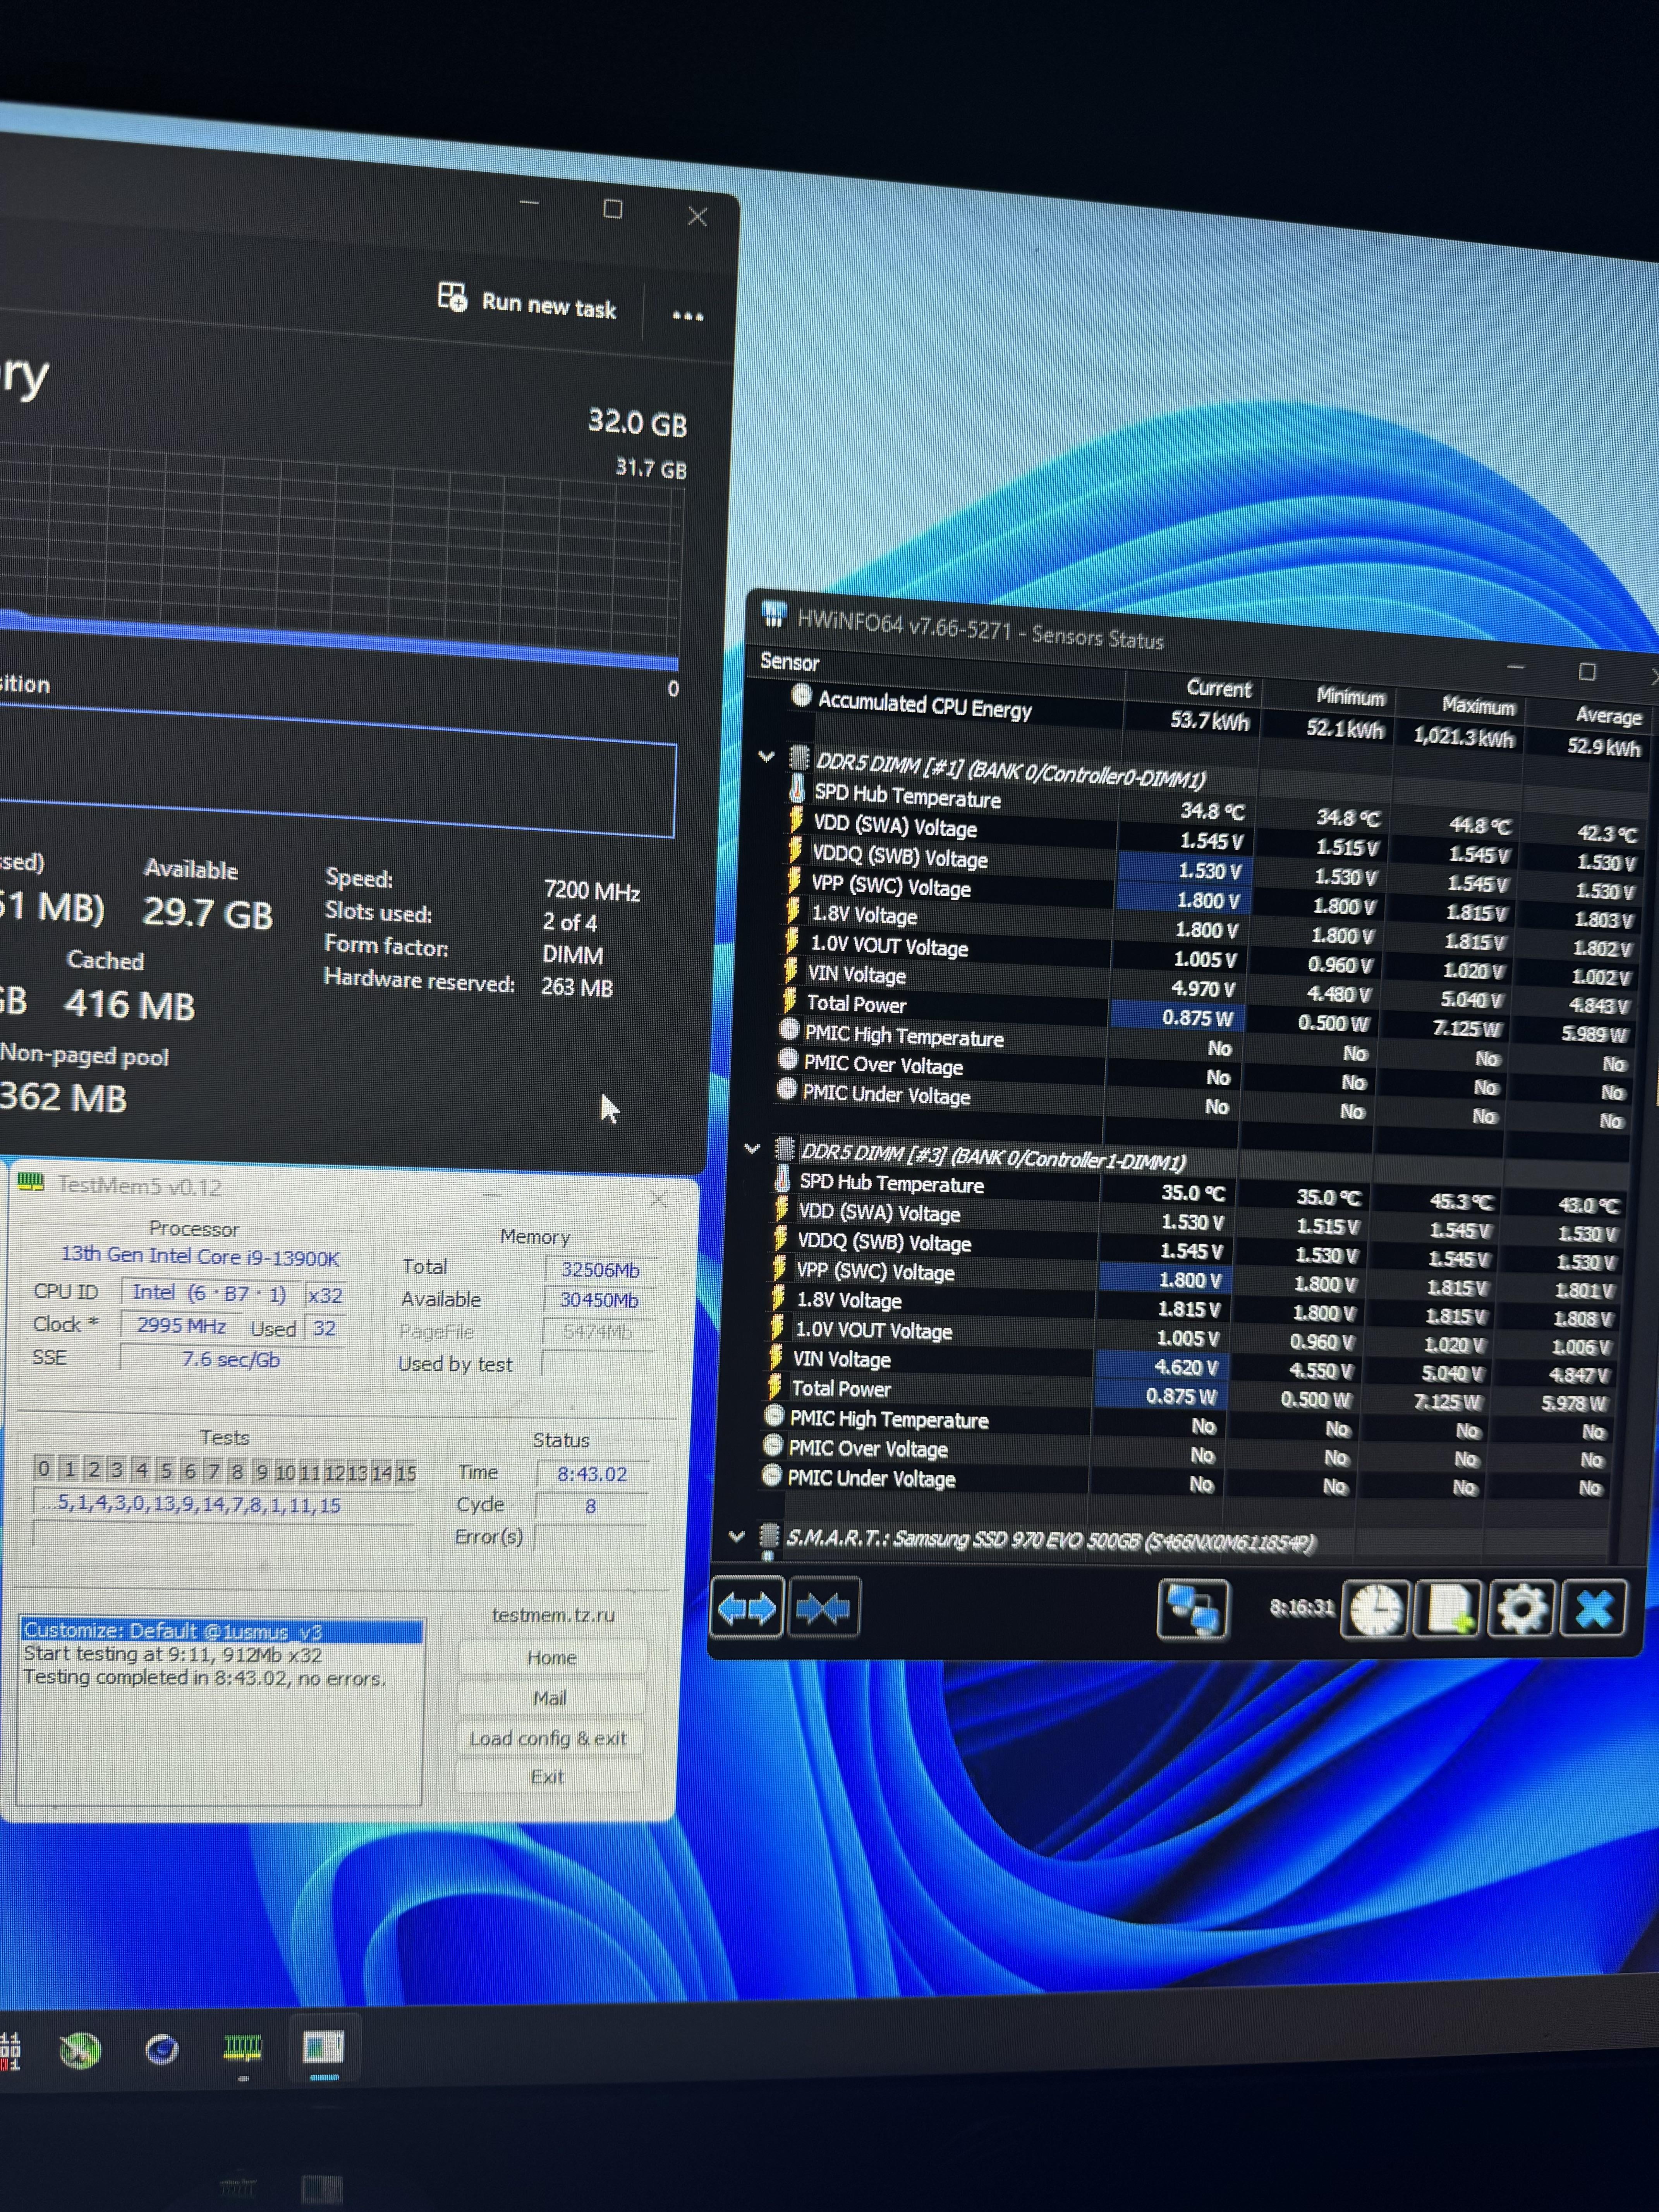Click memory chip icon beside DDR5 DIMM [#1]
The image size is (1659, 2212).
[x=799, y=757]
